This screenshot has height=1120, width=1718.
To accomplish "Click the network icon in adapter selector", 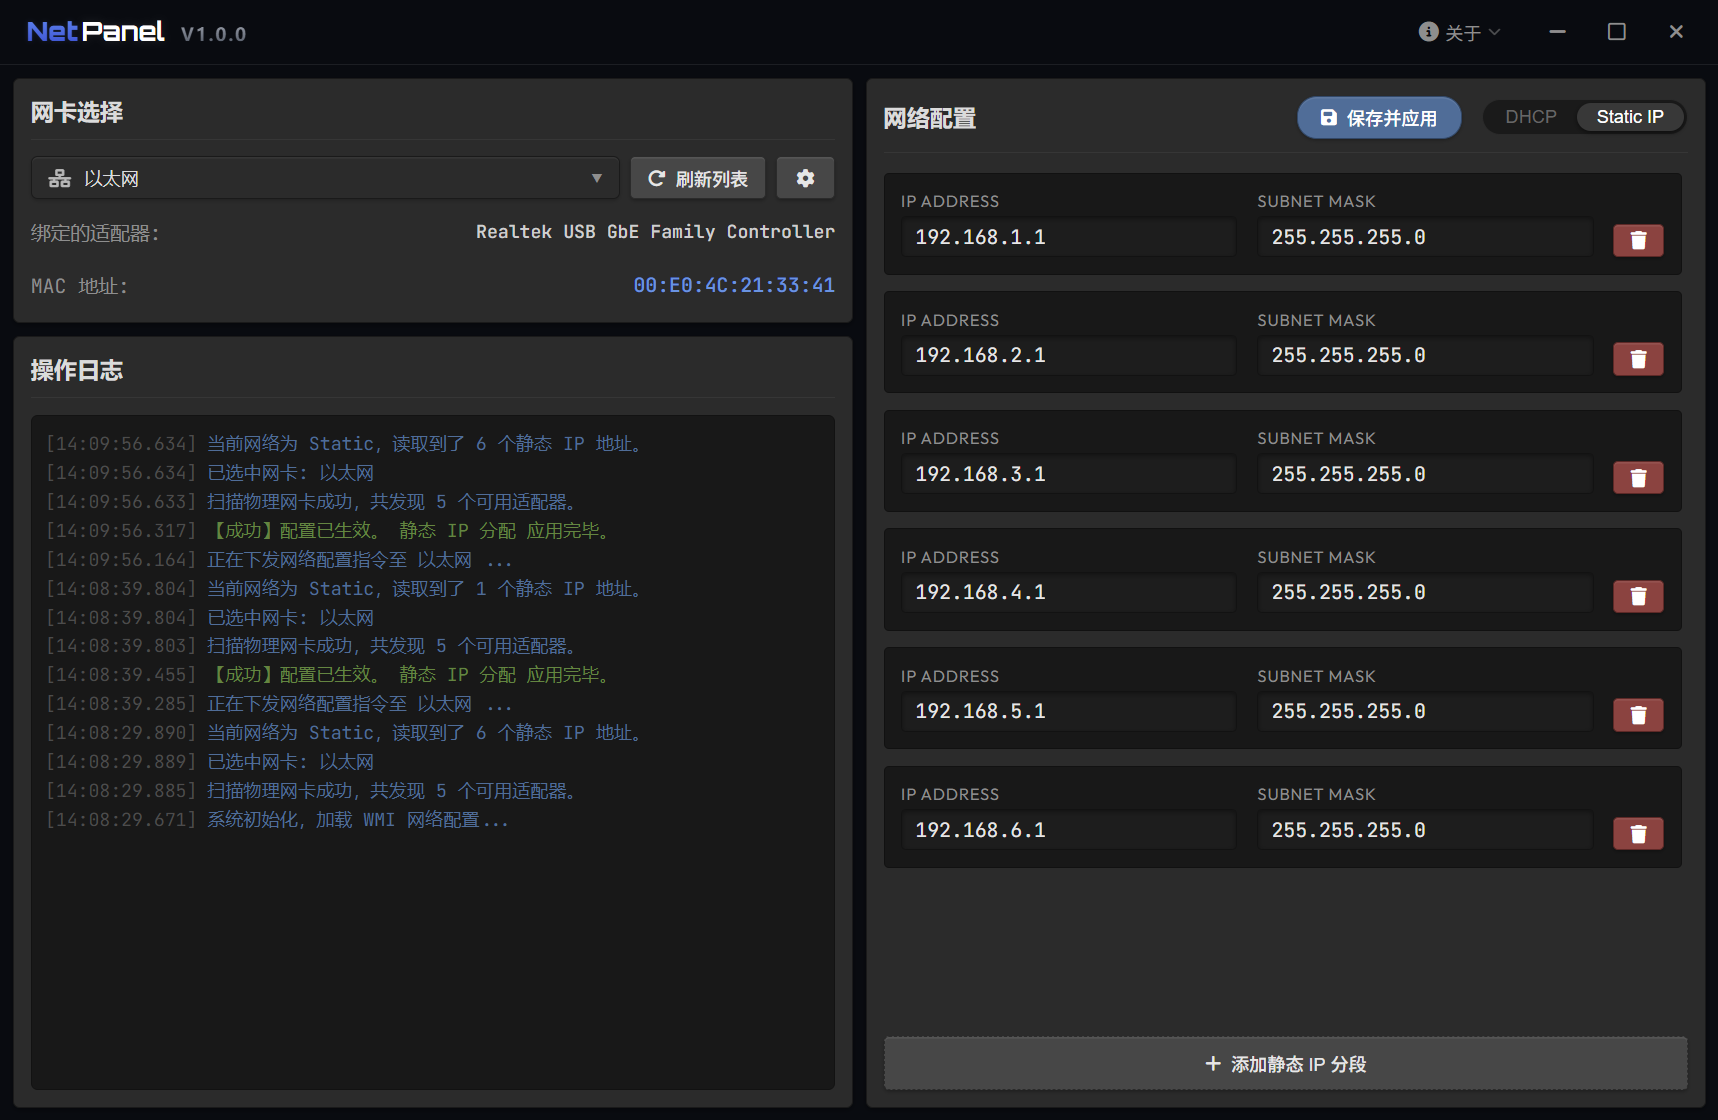I will pyautogui.click(x=60, y=178).
